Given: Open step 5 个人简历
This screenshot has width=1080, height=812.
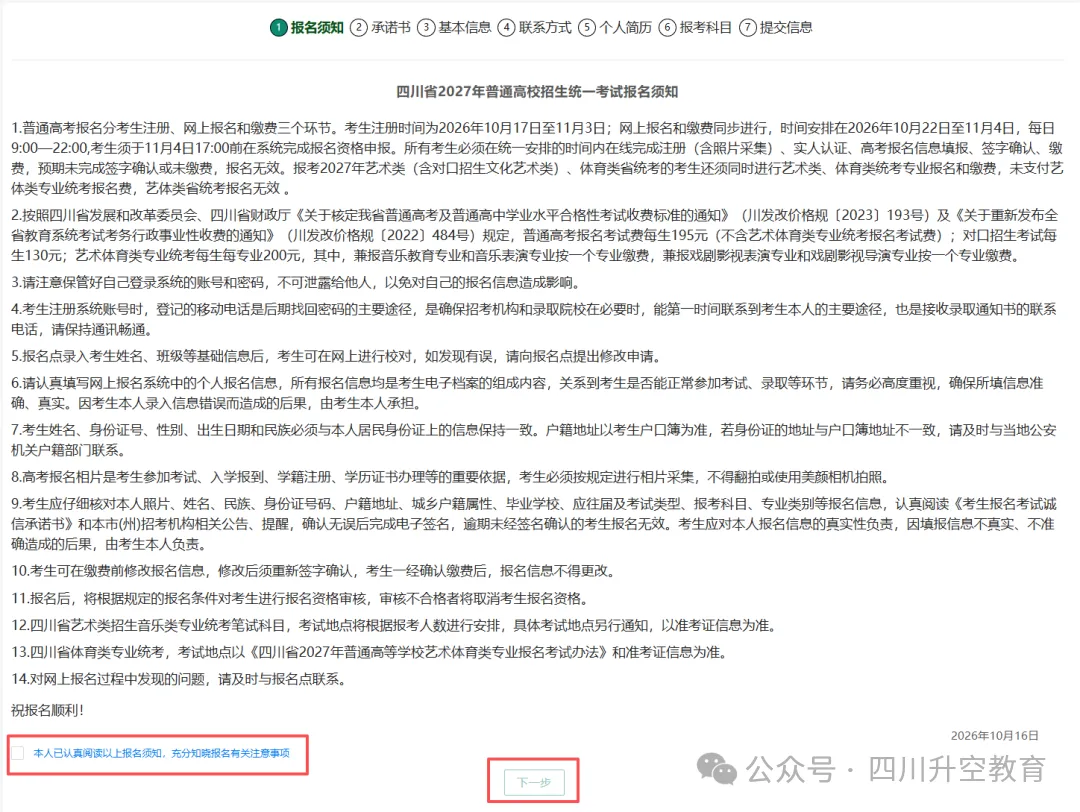Looking at the screenshot, I should [x=615, y=28].
